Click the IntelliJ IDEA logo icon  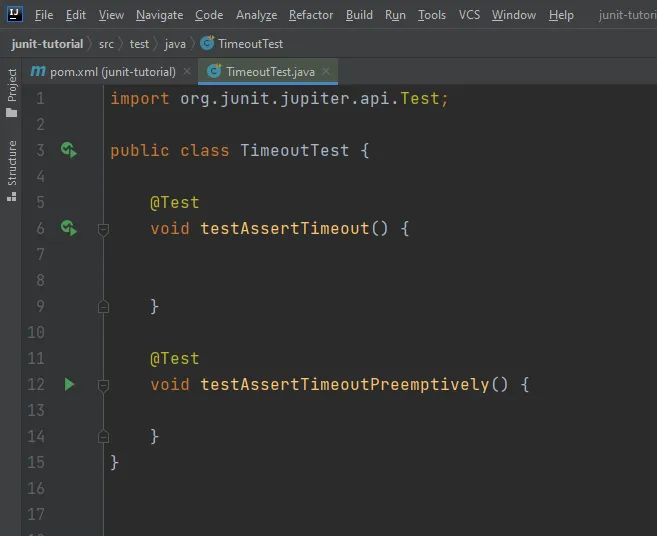(x=14, y=14)
